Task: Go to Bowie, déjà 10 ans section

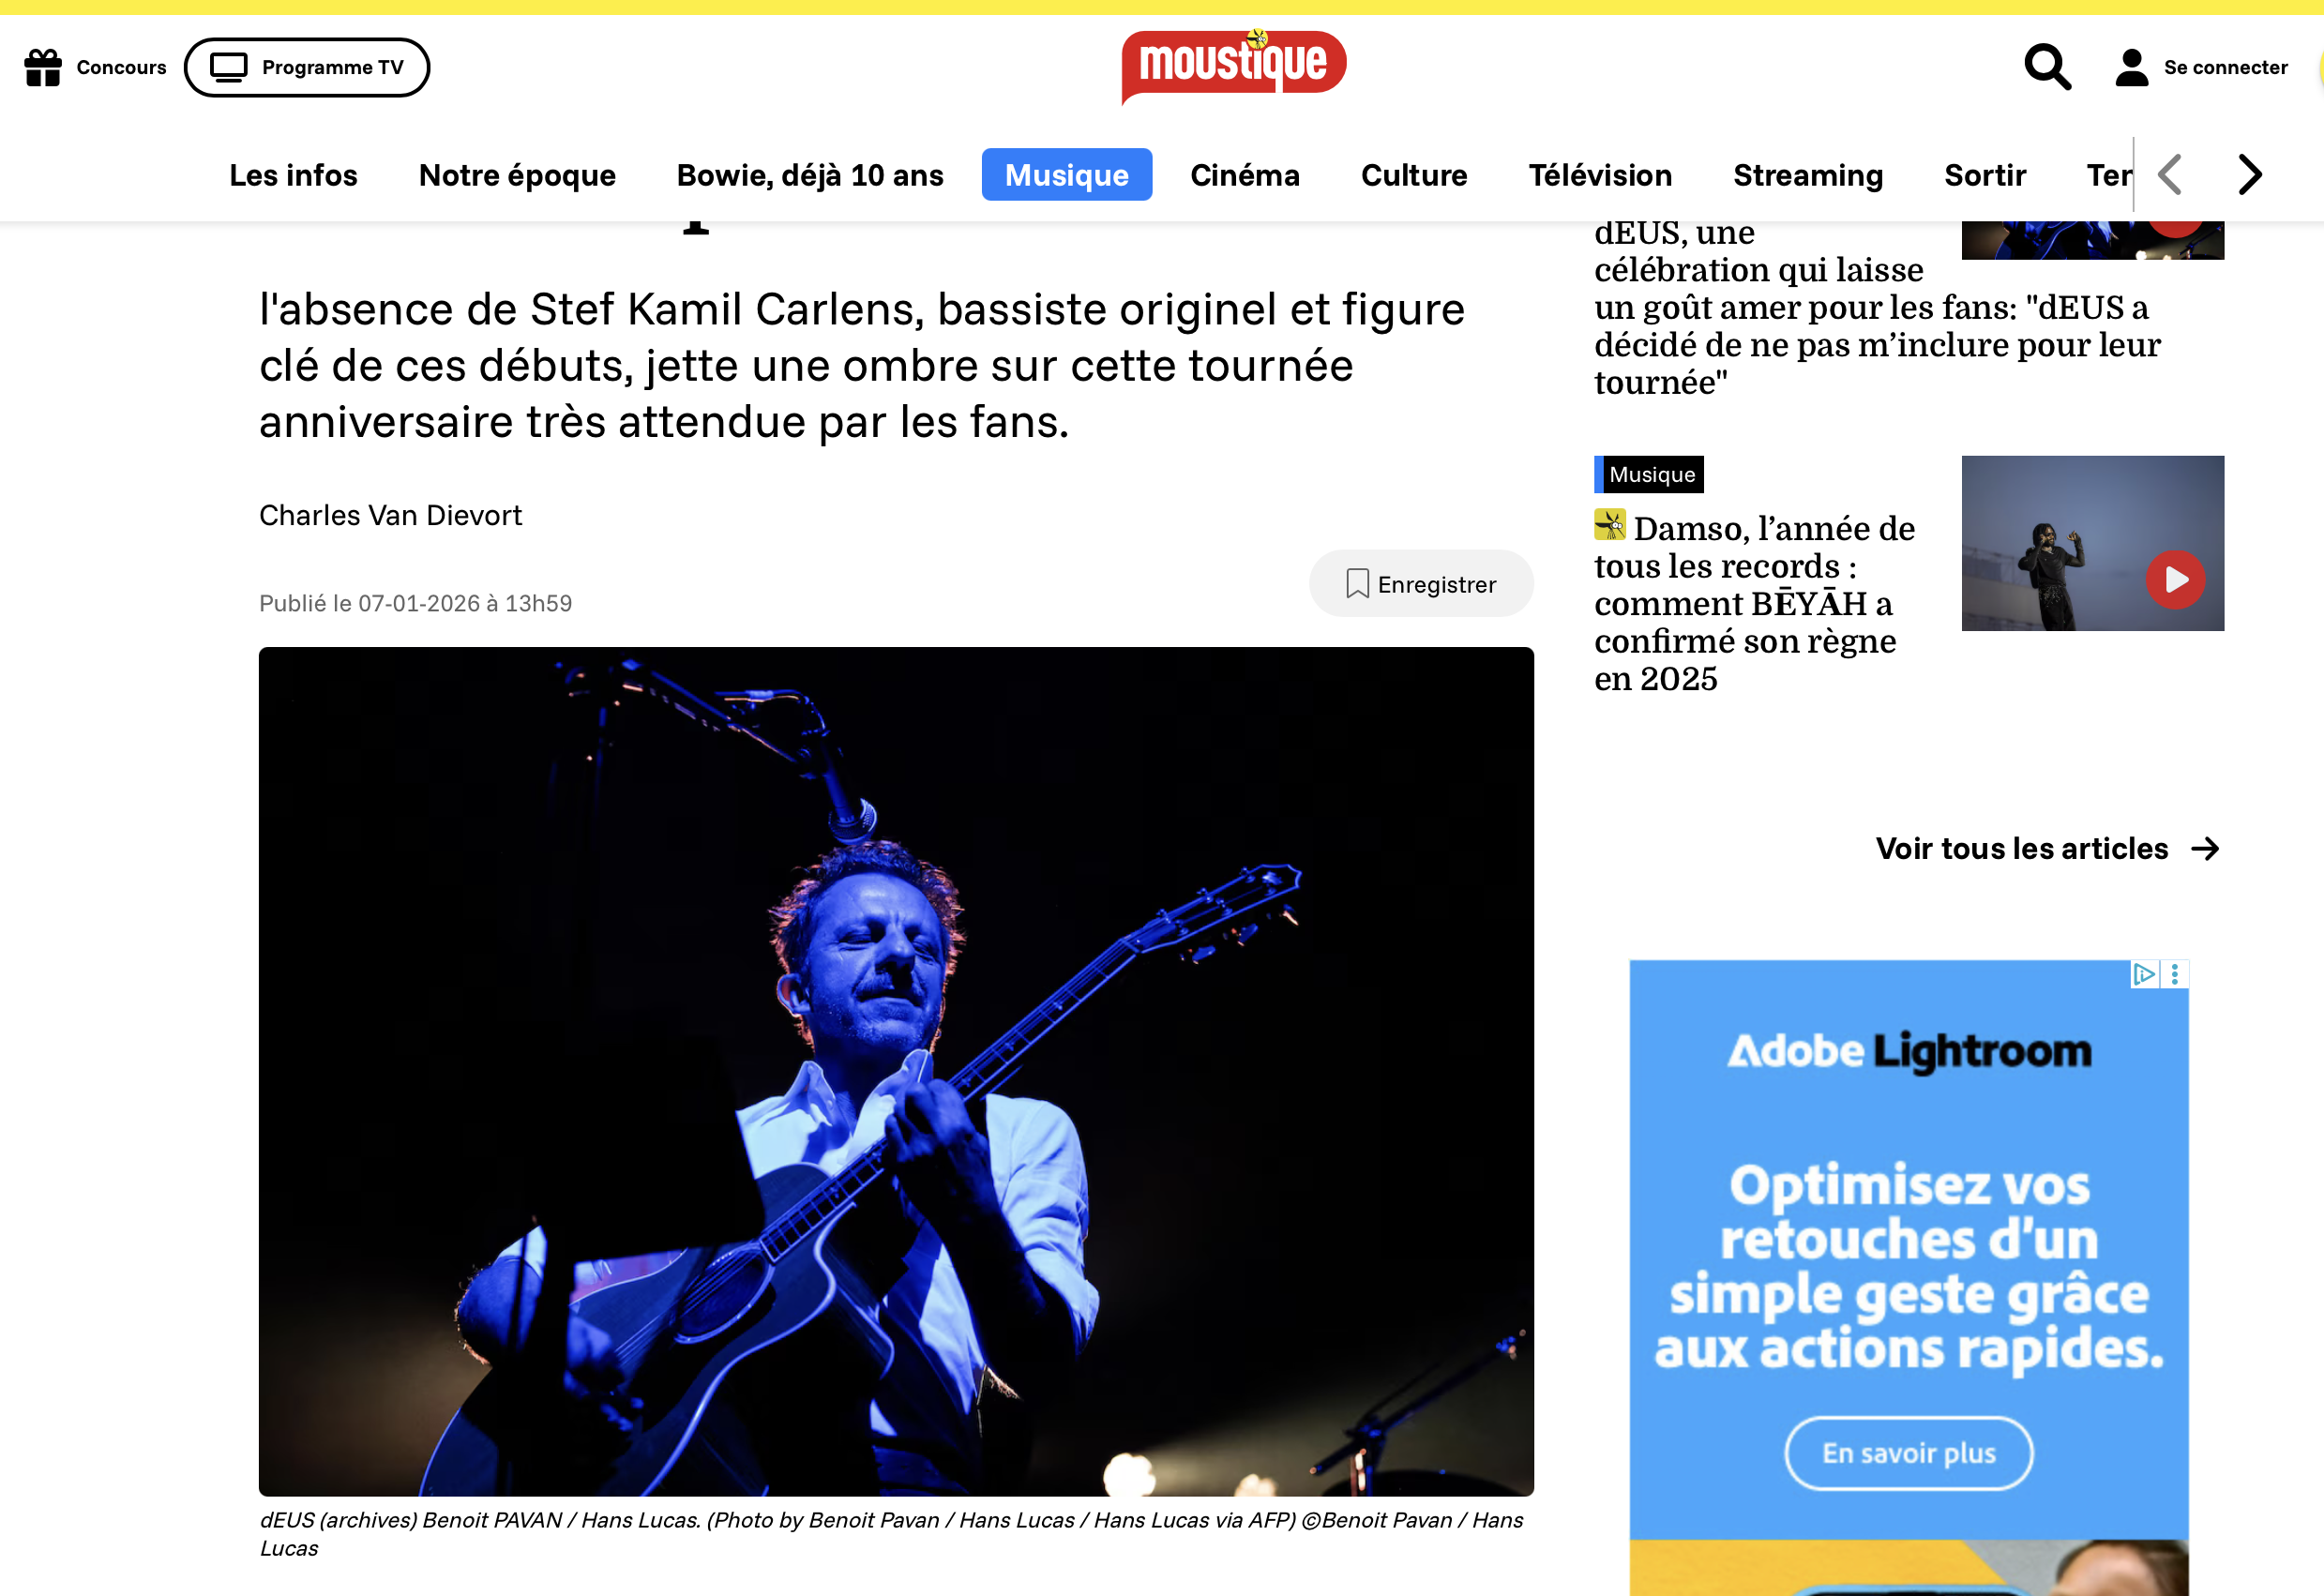Action: coord(809,175)
